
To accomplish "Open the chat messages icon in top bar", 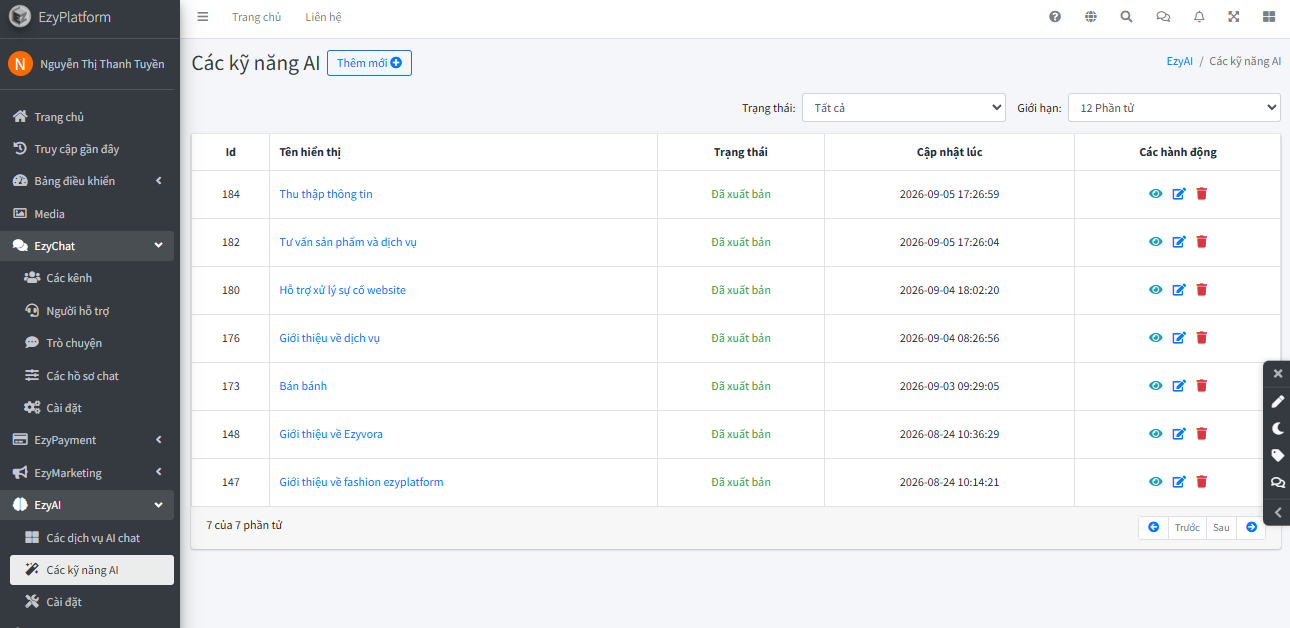I will pos(1163,17).
